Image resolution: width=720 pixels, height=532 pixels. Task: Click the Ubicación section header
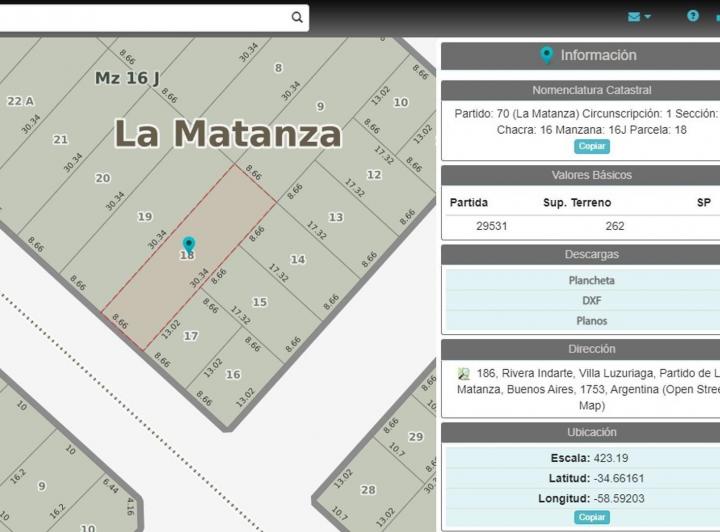(591, 432)
